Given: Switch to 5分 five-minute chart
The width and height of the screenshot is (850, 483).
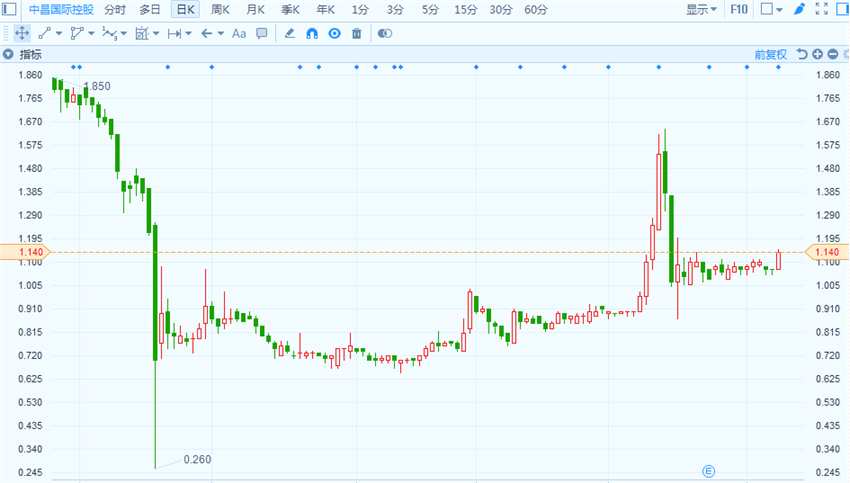Looking at the screenshot, I should [430, 10].
